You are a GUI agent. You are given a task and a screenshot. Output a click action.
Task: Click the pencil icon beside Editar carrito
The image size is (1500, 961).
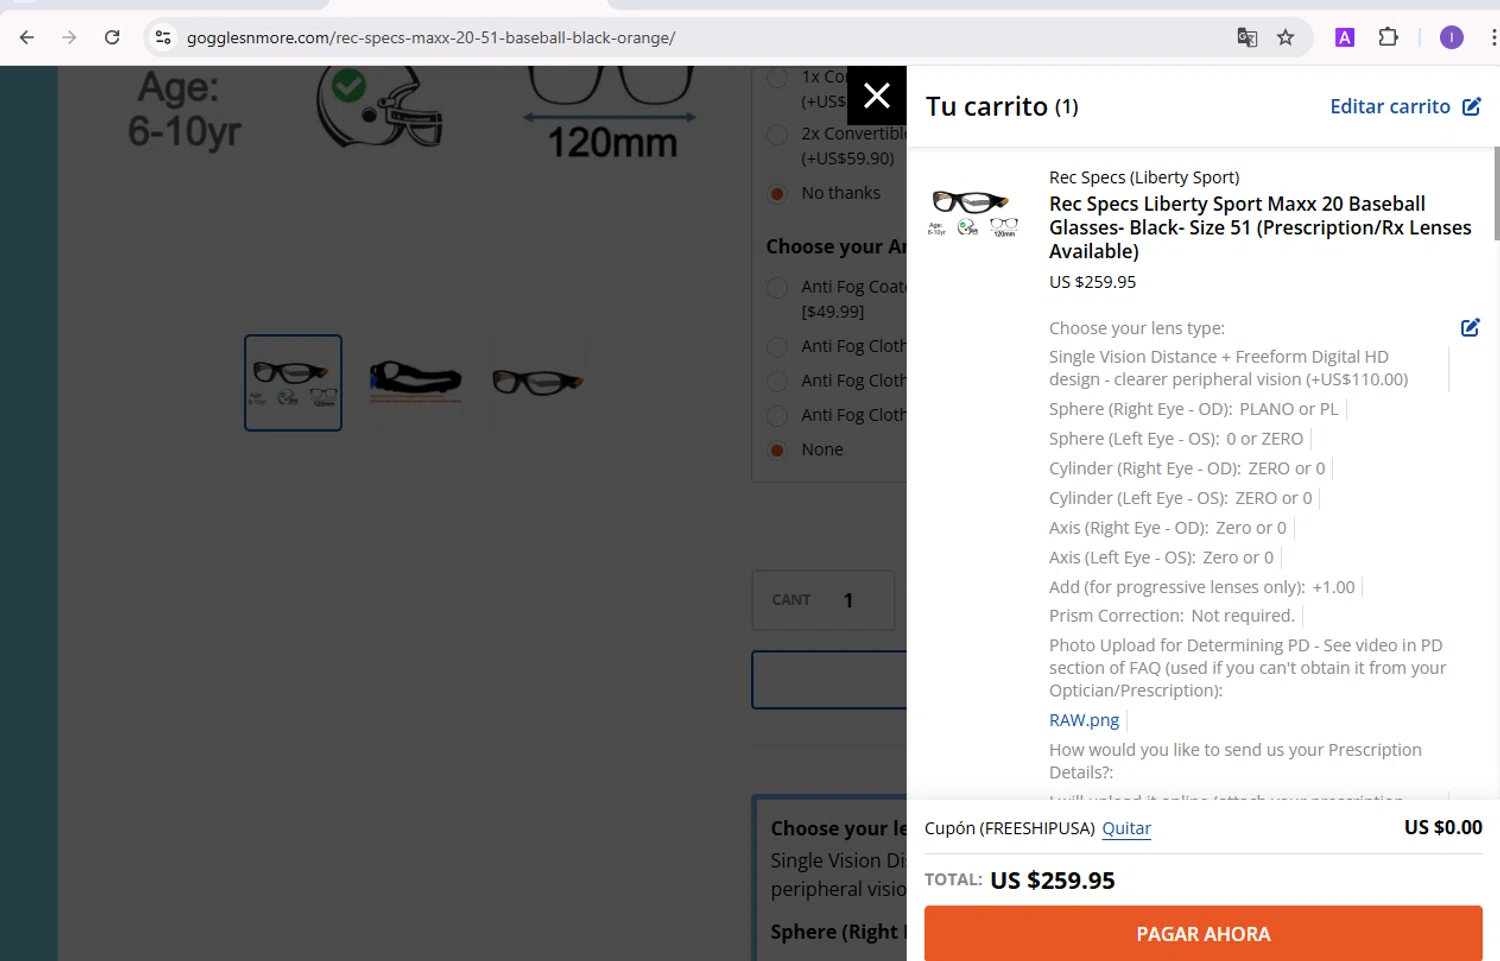[1472, 107]
